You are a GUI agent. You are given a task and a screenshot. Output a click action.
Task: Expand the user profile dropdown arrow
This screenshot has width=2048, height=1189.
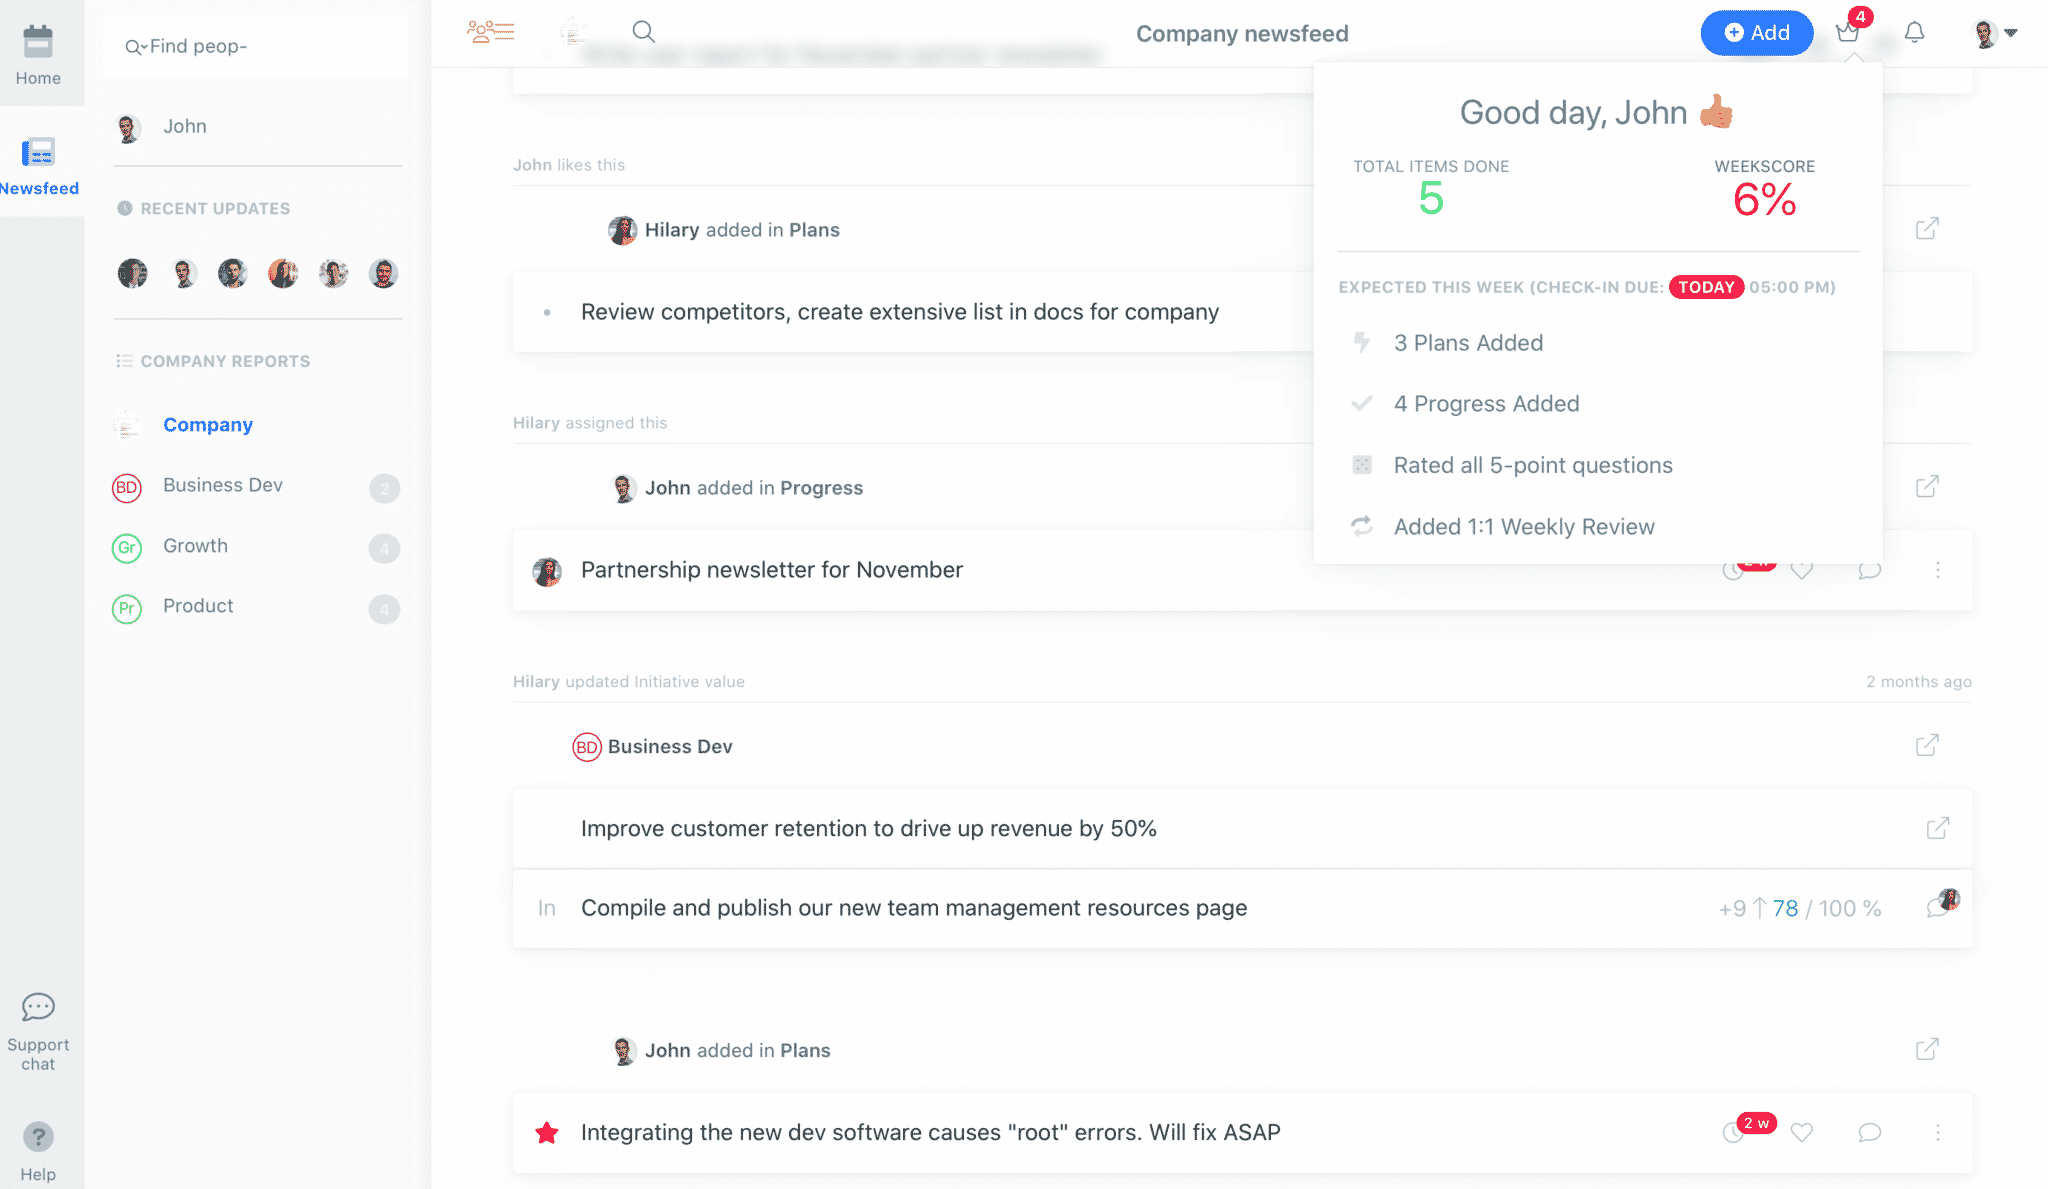(x=2011, y=33)
